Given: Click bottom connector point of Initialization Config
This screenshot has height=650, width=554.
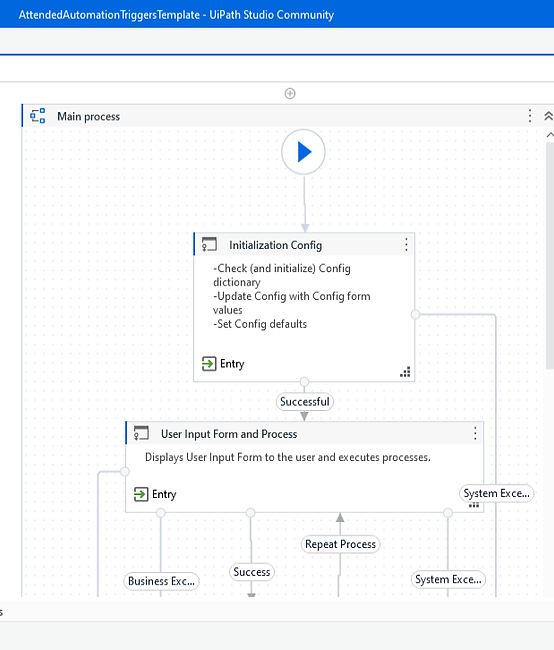Looking at the screenshot, I should tap(304, 382).
